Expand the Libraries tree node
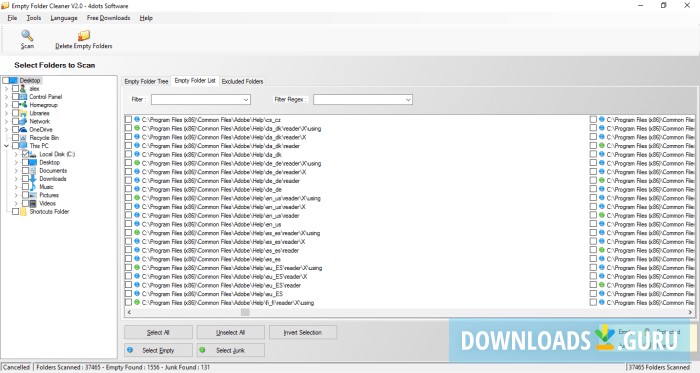This screenshot has width=700, height=373. pos(6,113)
